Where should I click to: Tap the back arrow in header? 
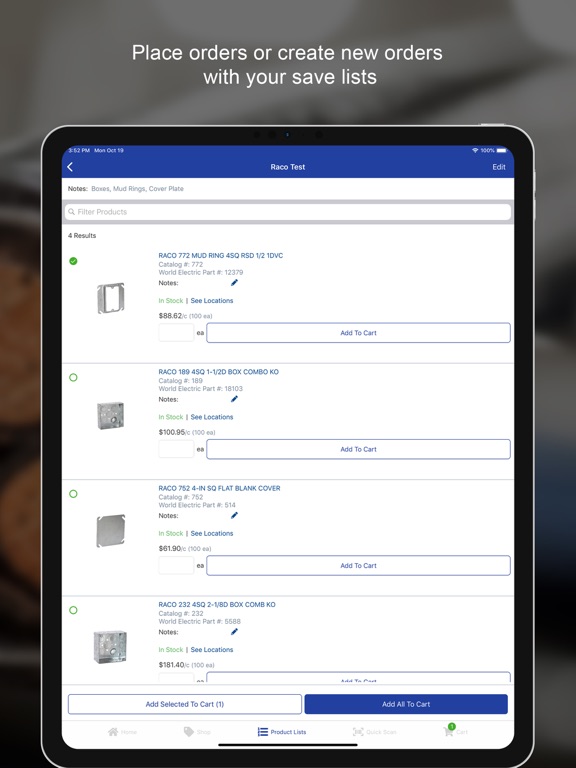coord(70,167)
